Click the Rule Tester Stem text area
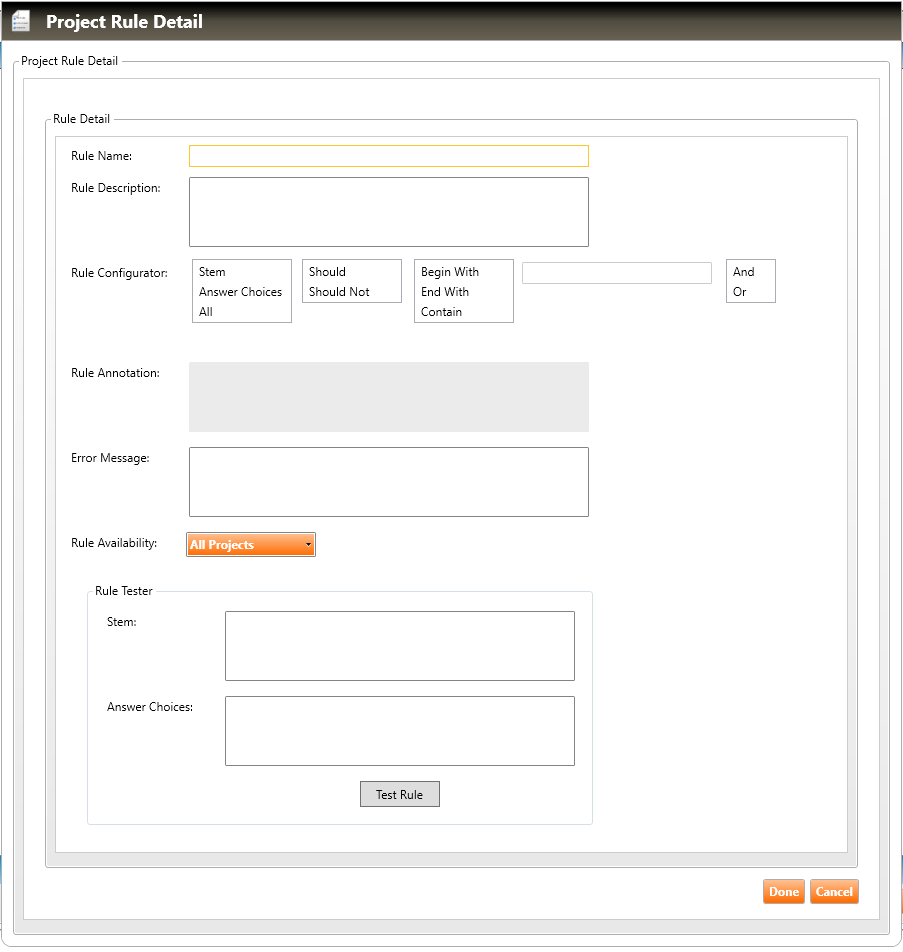The width and height of the screenshot is (903, 952). [399, 646]
